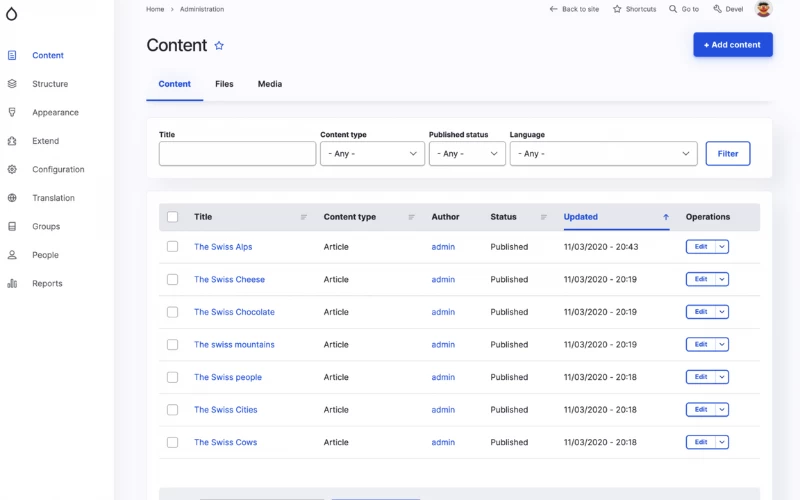Switch to the Media tab
The width and height of the screenshot is (800, 500).
point(270,84)
